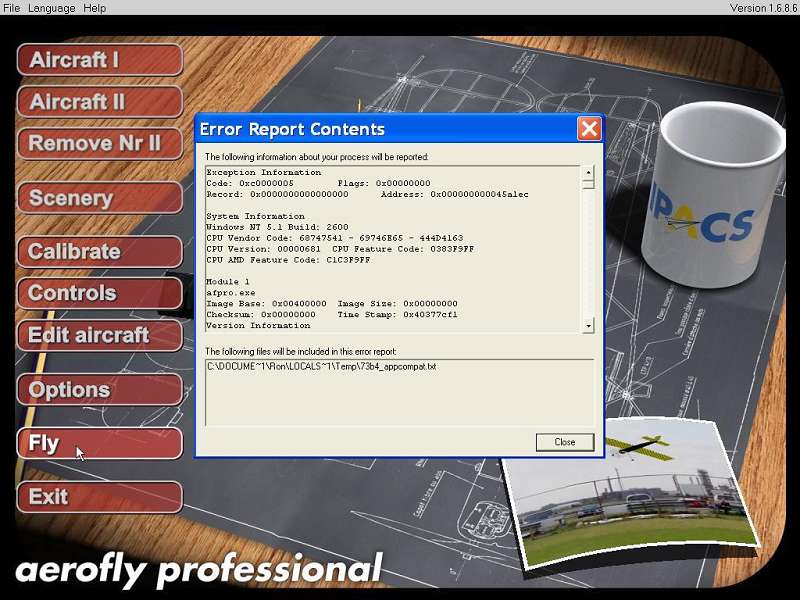This screenshot has width=800, height=600.
Task: Choose the Aircraft II button
Action: pos(100,102)
